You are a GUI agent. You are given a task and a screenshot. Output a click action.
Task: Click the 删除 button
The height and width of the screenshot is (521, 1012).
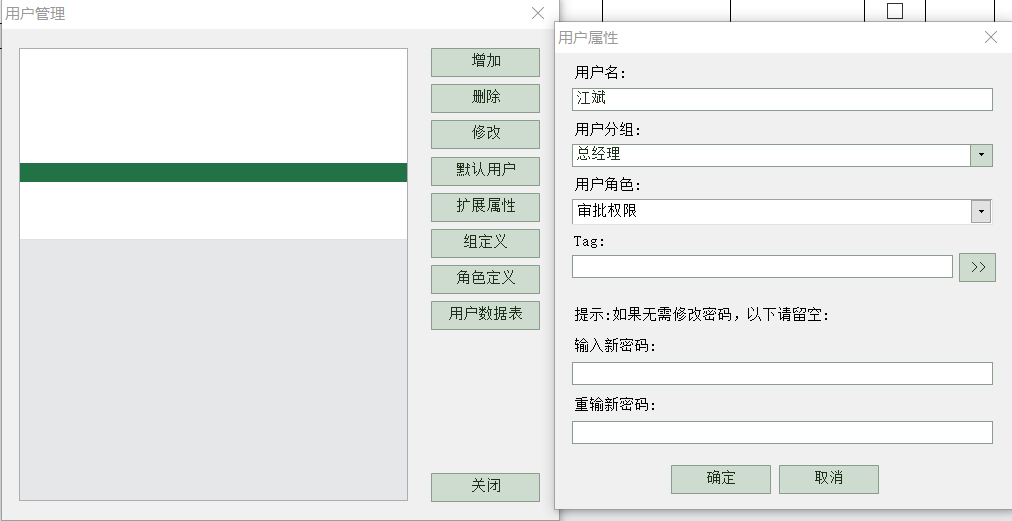click(485, 98)
